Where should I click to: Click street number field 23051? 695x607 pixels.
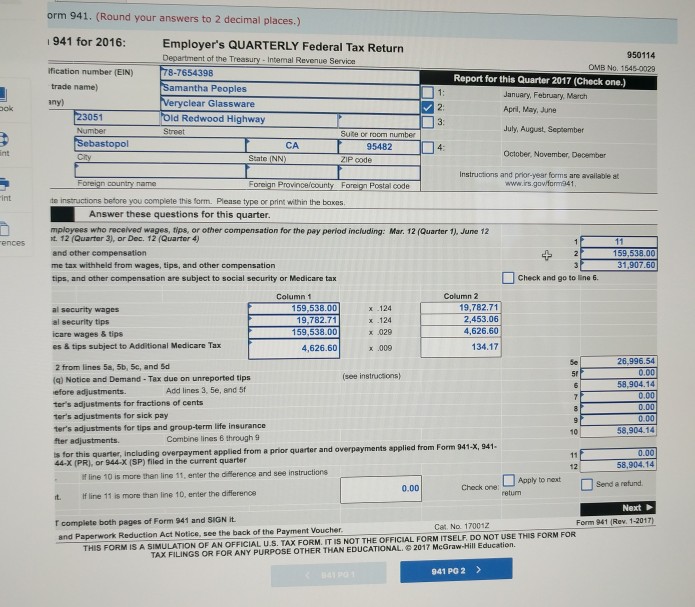pyautogui.click(x=117, y=117)
